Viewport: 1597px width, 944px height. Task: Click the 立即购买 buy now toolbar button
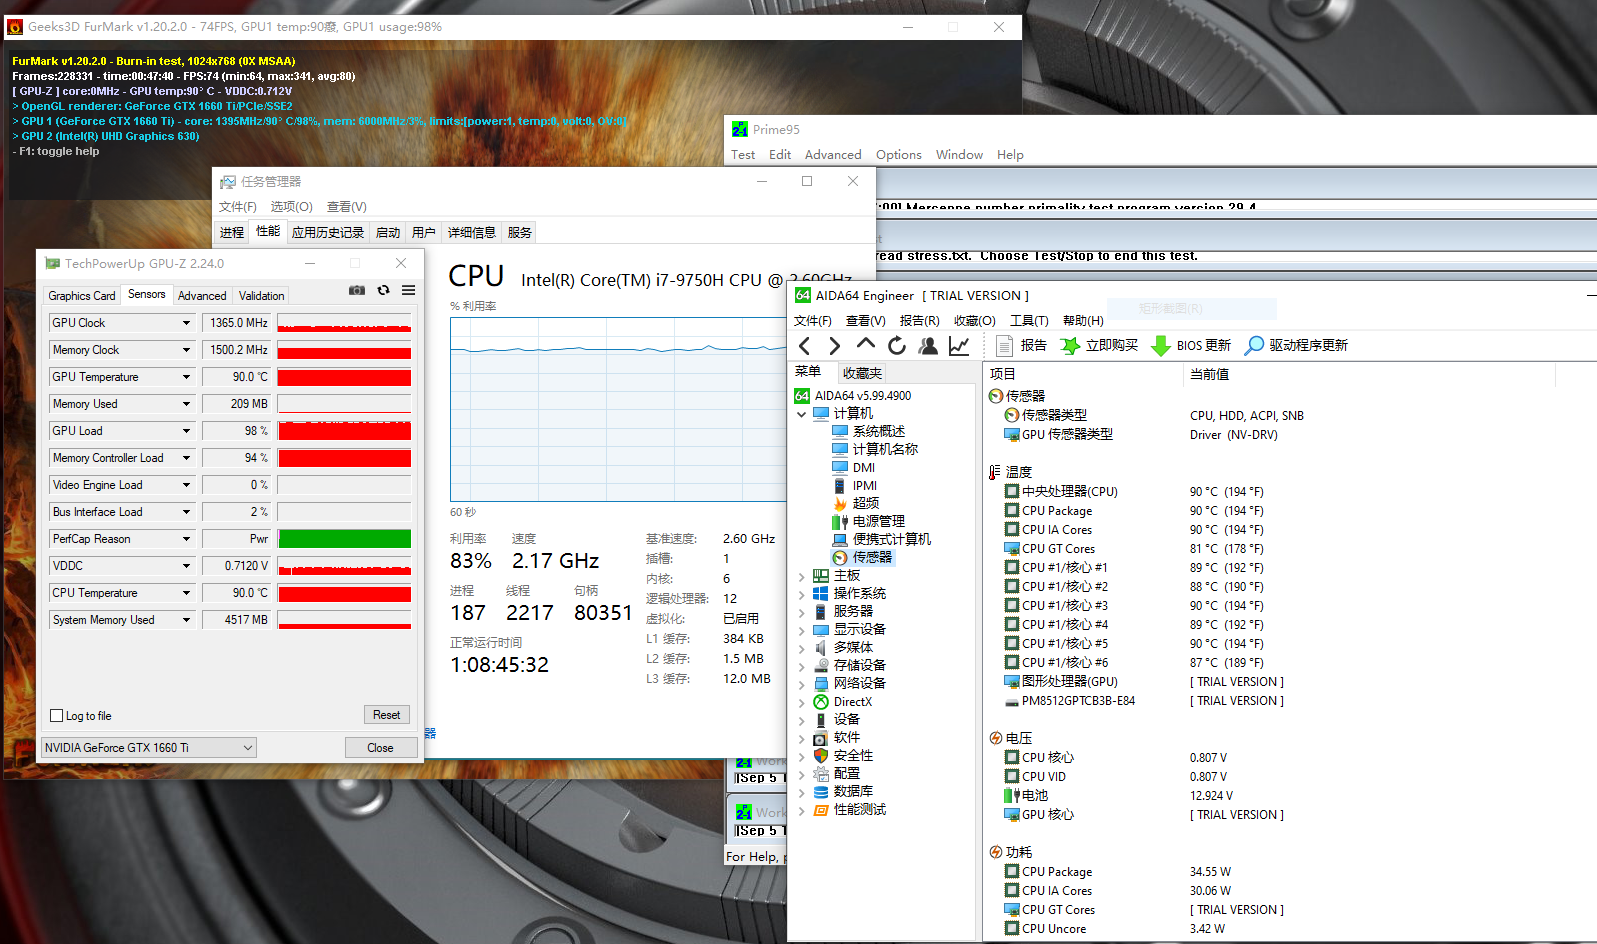click(1100, 345)
